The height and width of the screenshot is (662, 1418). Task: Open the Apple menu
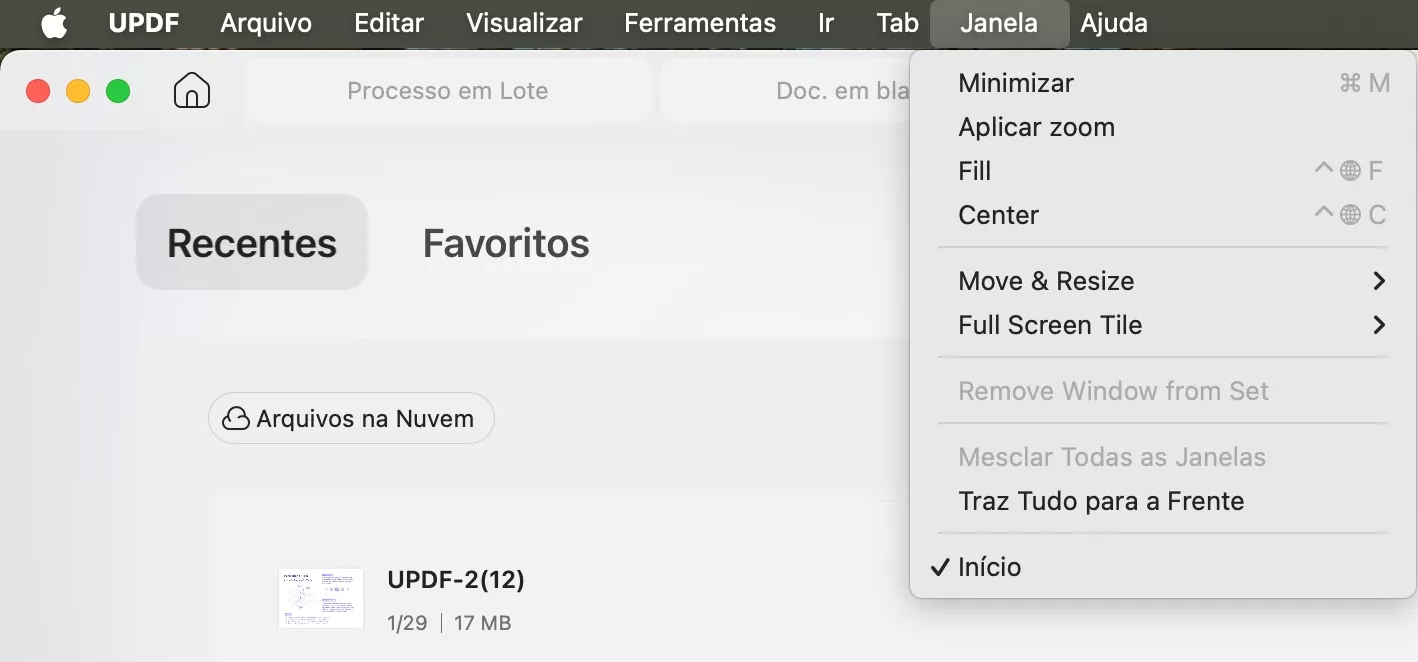click(x=54, y=23)
